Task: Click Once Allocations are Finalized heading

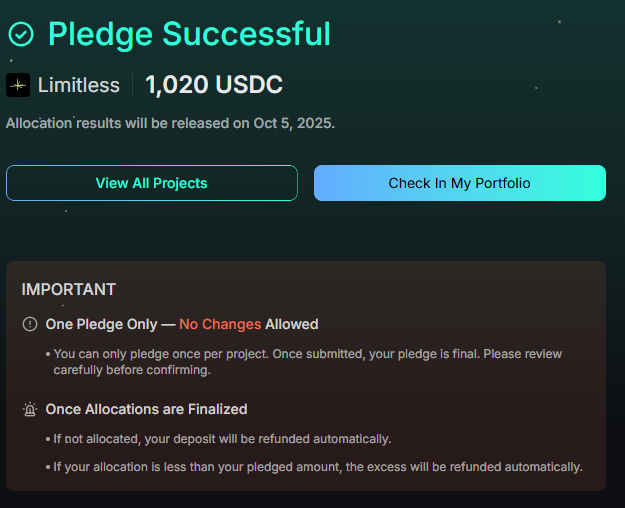Action: click(146, 410)
